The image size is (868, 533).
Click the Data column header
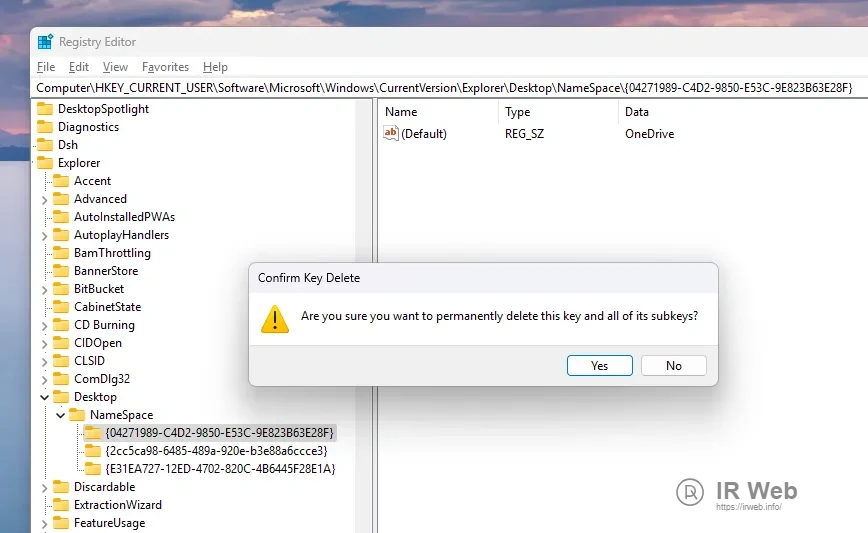pyautogui.click(x=637, y=112)
